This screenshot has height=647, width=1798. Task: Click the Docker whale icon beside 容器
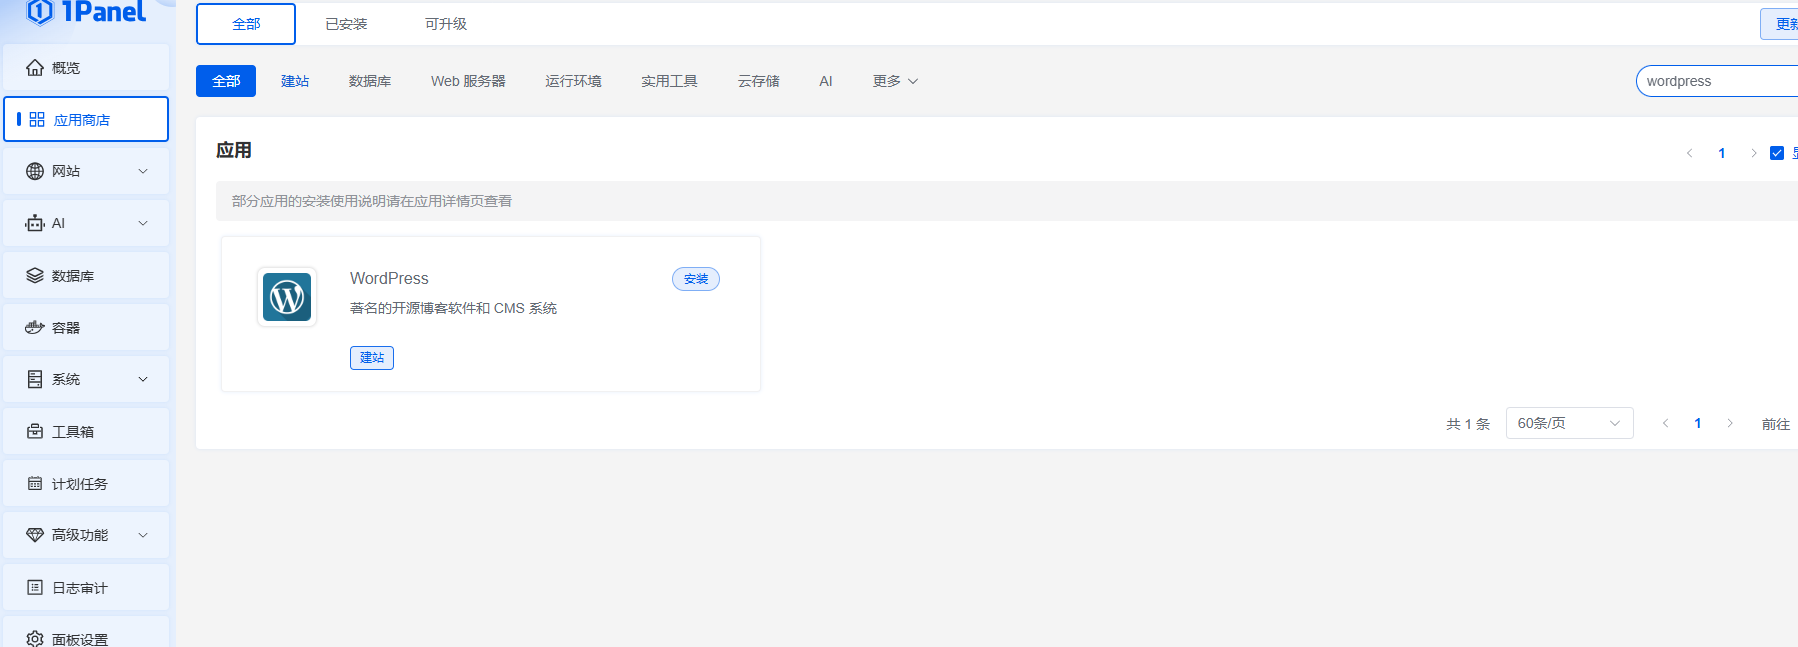[35, 327]
